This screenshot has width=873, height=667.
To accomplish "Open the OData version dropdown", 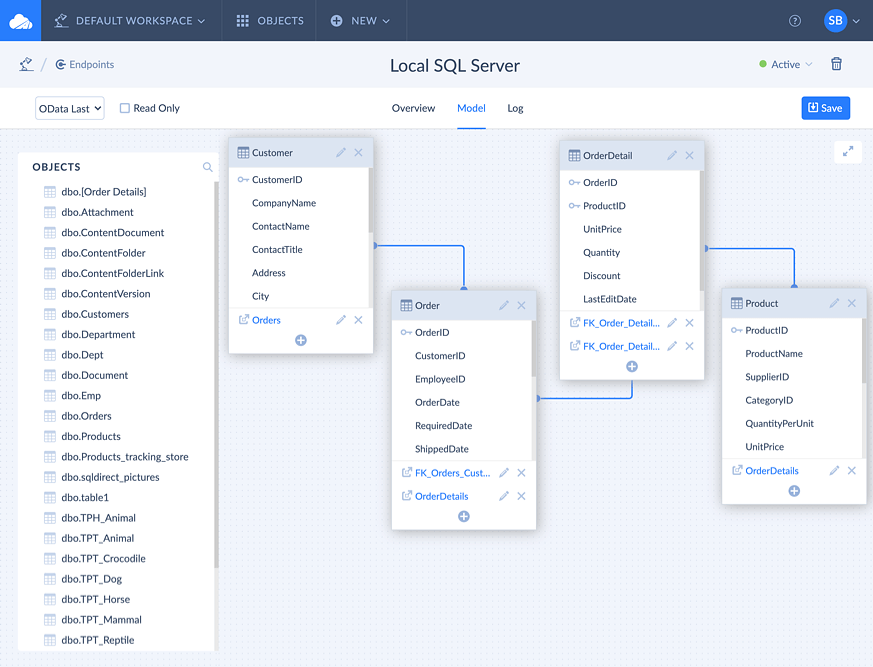I will click(70, 108).
